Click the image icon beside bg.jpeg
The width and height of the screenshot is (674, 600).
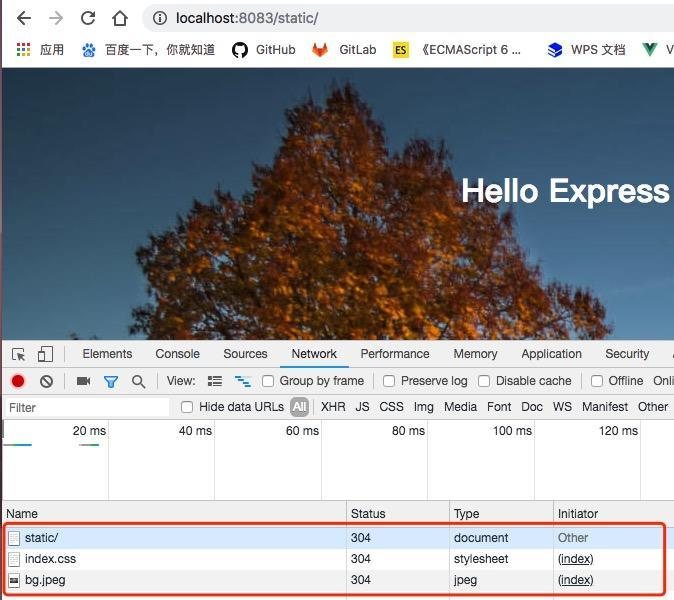14,581
